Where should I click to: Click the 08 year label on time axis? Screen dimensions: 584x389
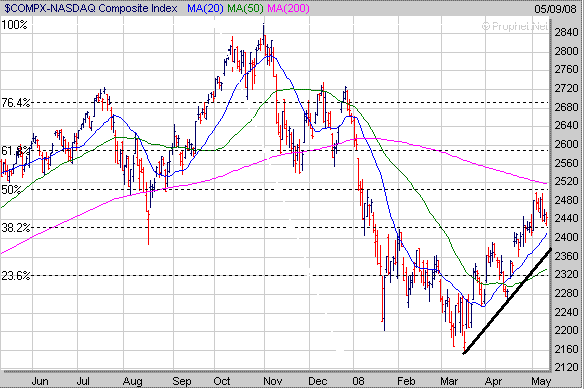click(358, 382)
